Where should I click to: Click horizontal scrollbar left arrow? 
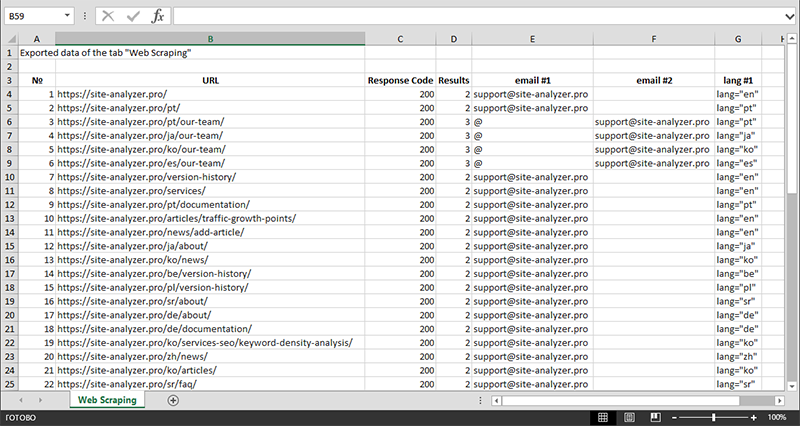pyautogui.click(x=496, y=401)
